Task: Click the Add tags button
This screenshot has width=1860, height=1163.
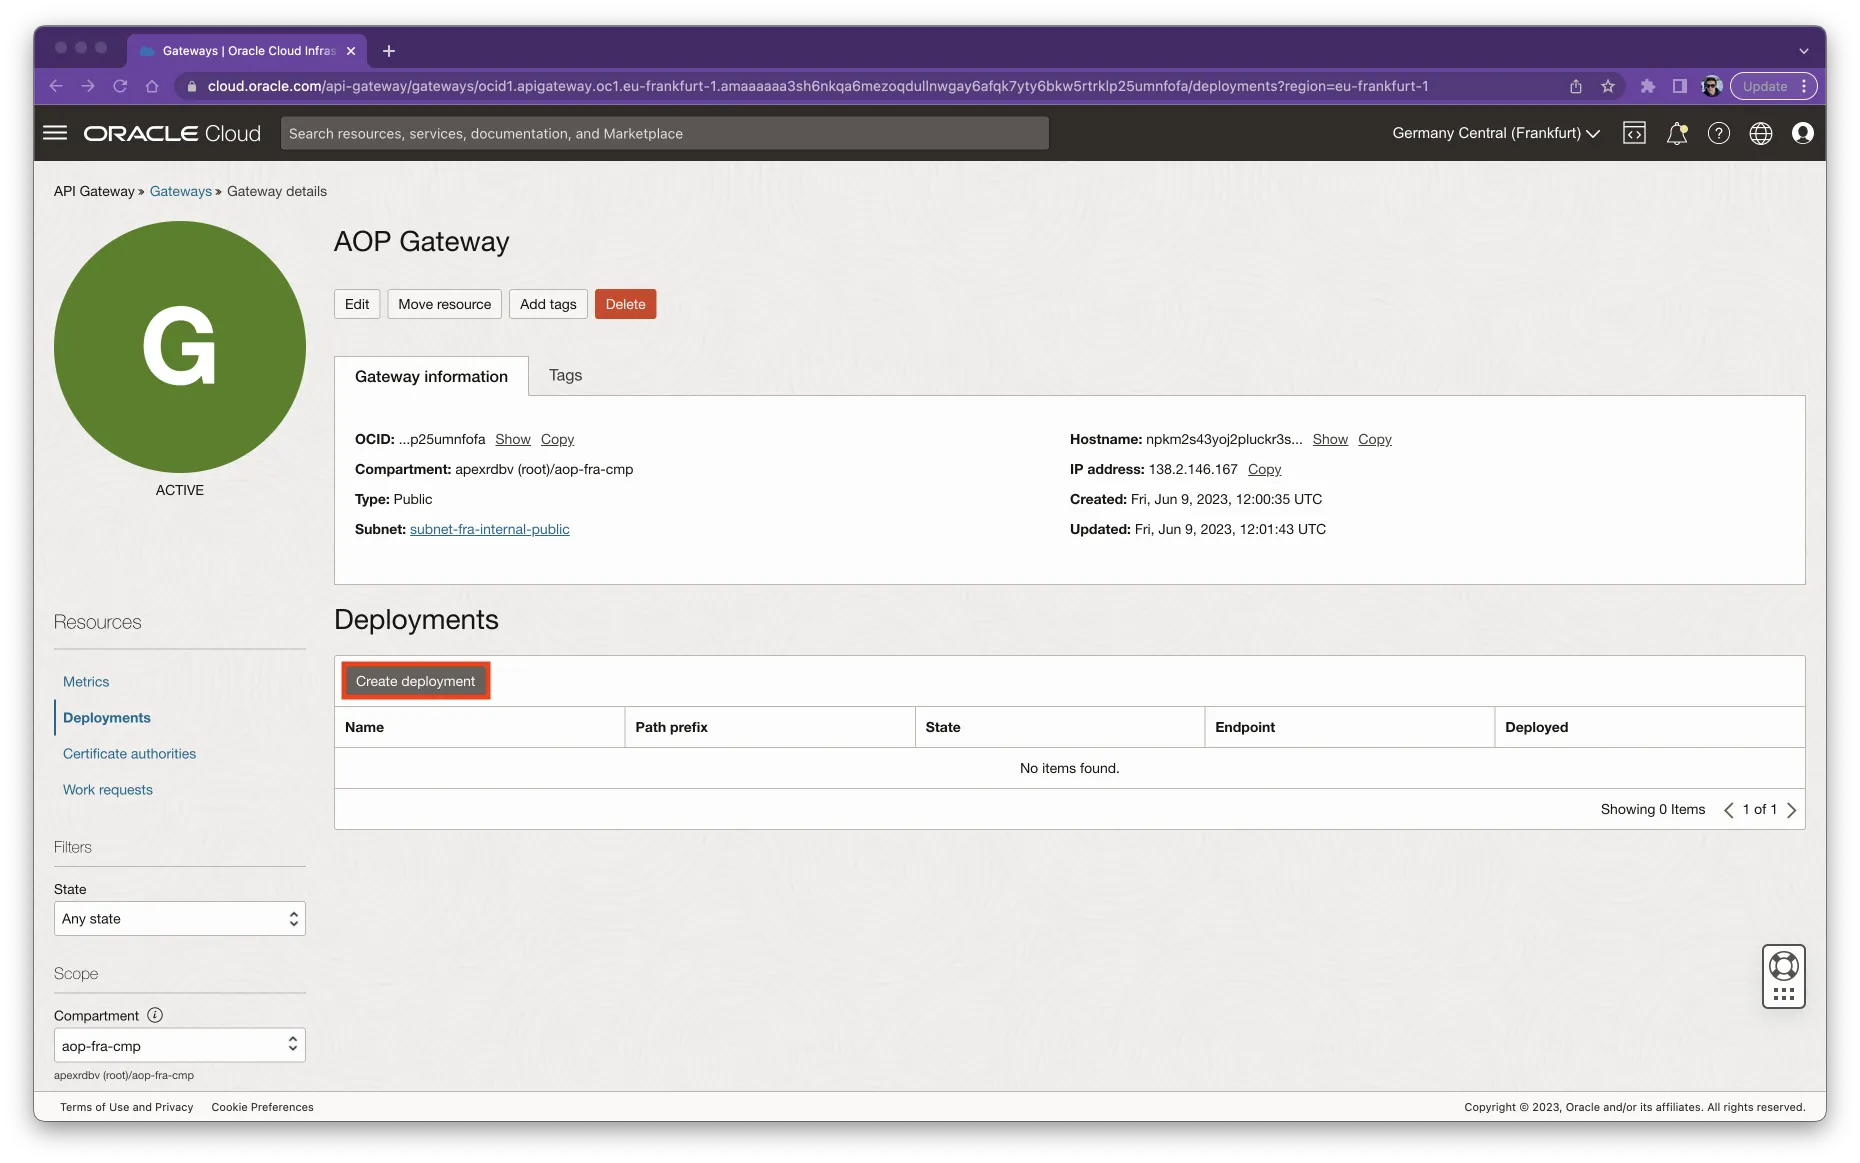Action: tap(548, 304)
